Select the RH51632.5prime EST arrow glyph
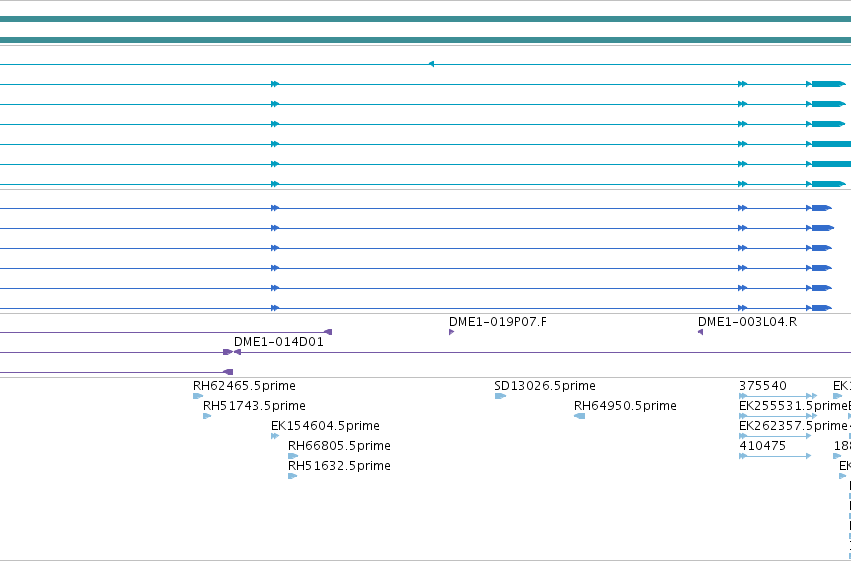Viewport: 851px width, 561px height. pos(293,476)
